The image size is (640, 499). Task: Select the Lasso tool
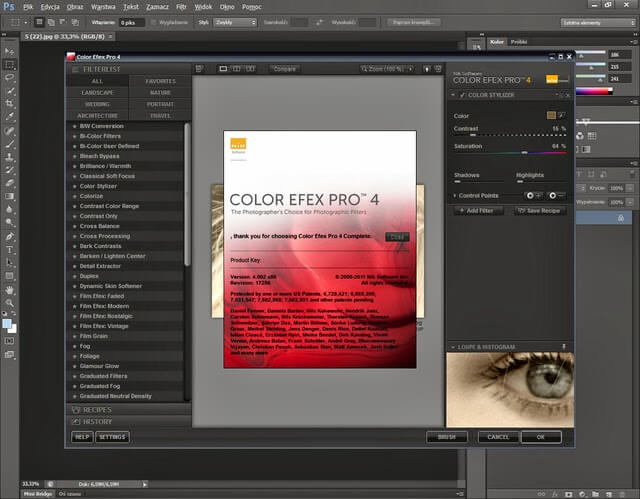[9, 78]
